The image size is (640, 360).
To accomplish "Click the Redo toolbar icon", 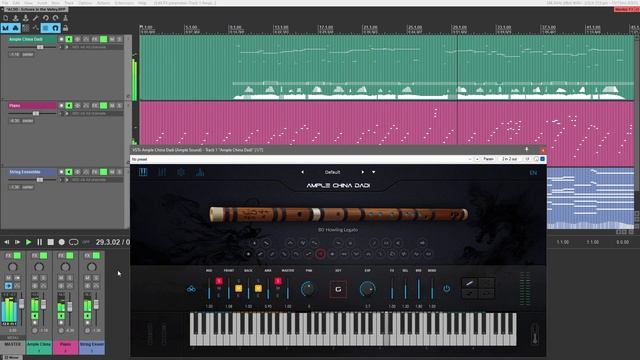I will coord(56,18).
